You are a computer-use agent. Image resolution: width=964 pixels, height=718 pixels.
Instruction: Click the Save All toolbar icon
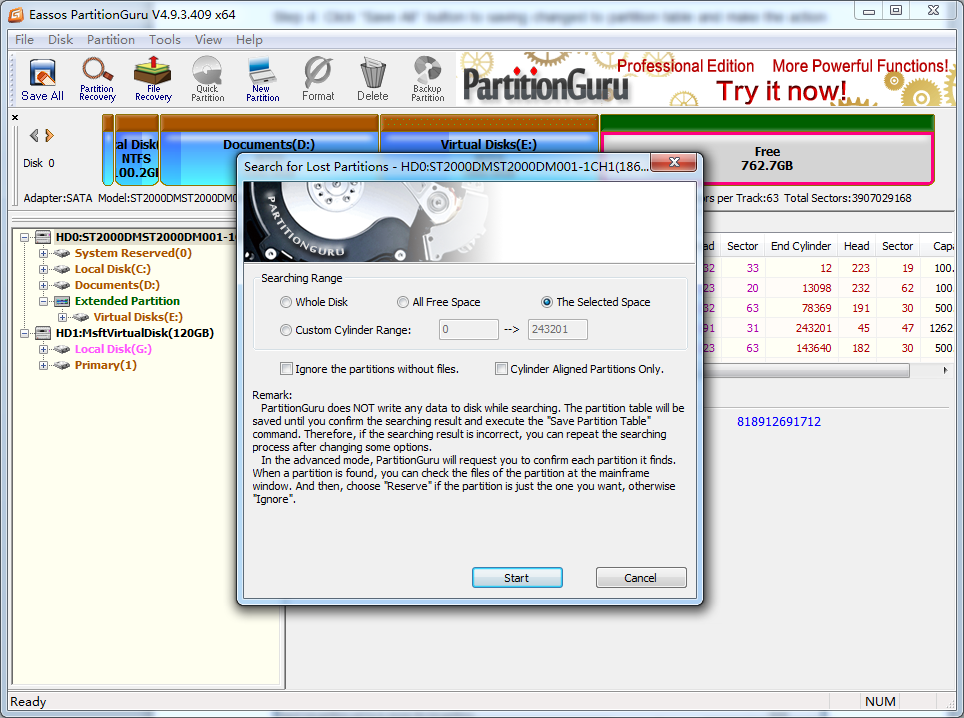[x=42, y=80]
